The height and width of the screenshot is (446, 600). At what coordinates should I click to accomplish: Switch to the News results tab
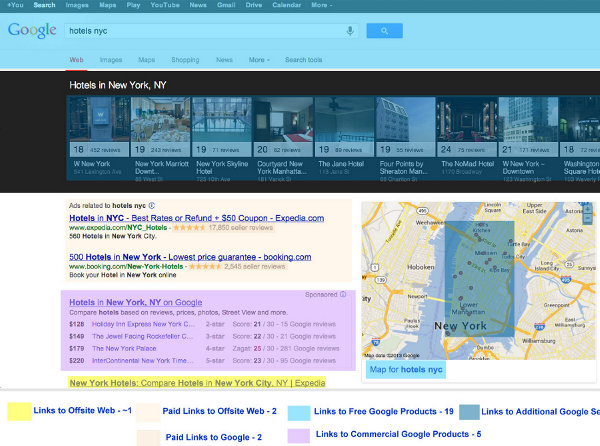(224, 60)
